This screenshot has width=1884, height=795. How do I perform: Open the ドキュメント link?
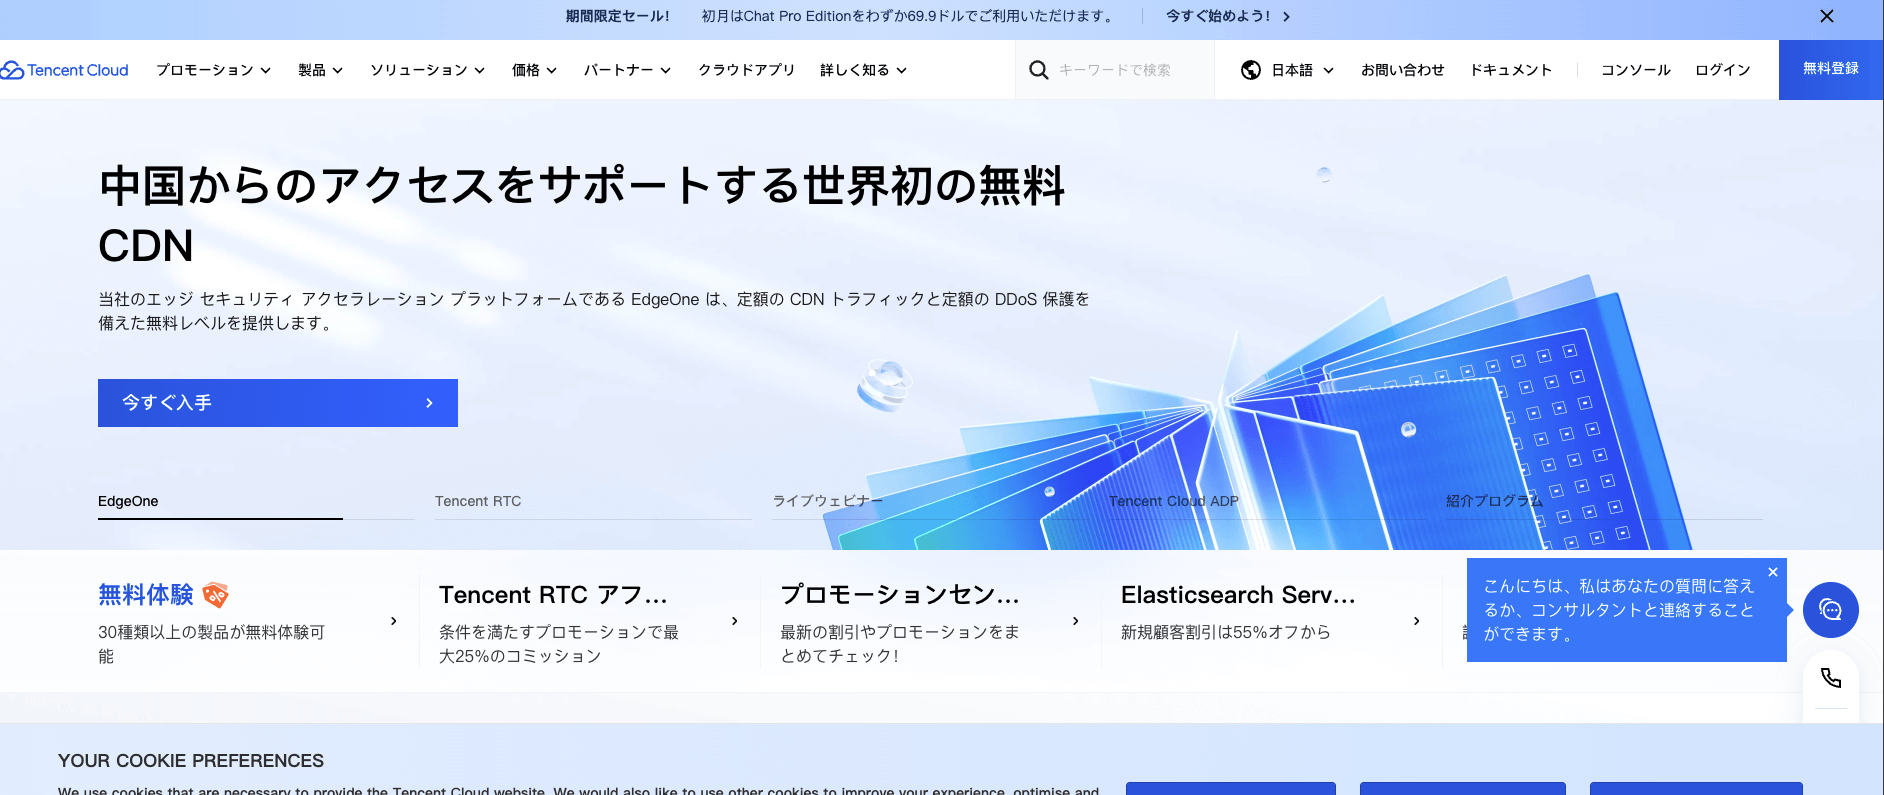coord(1511,70)
